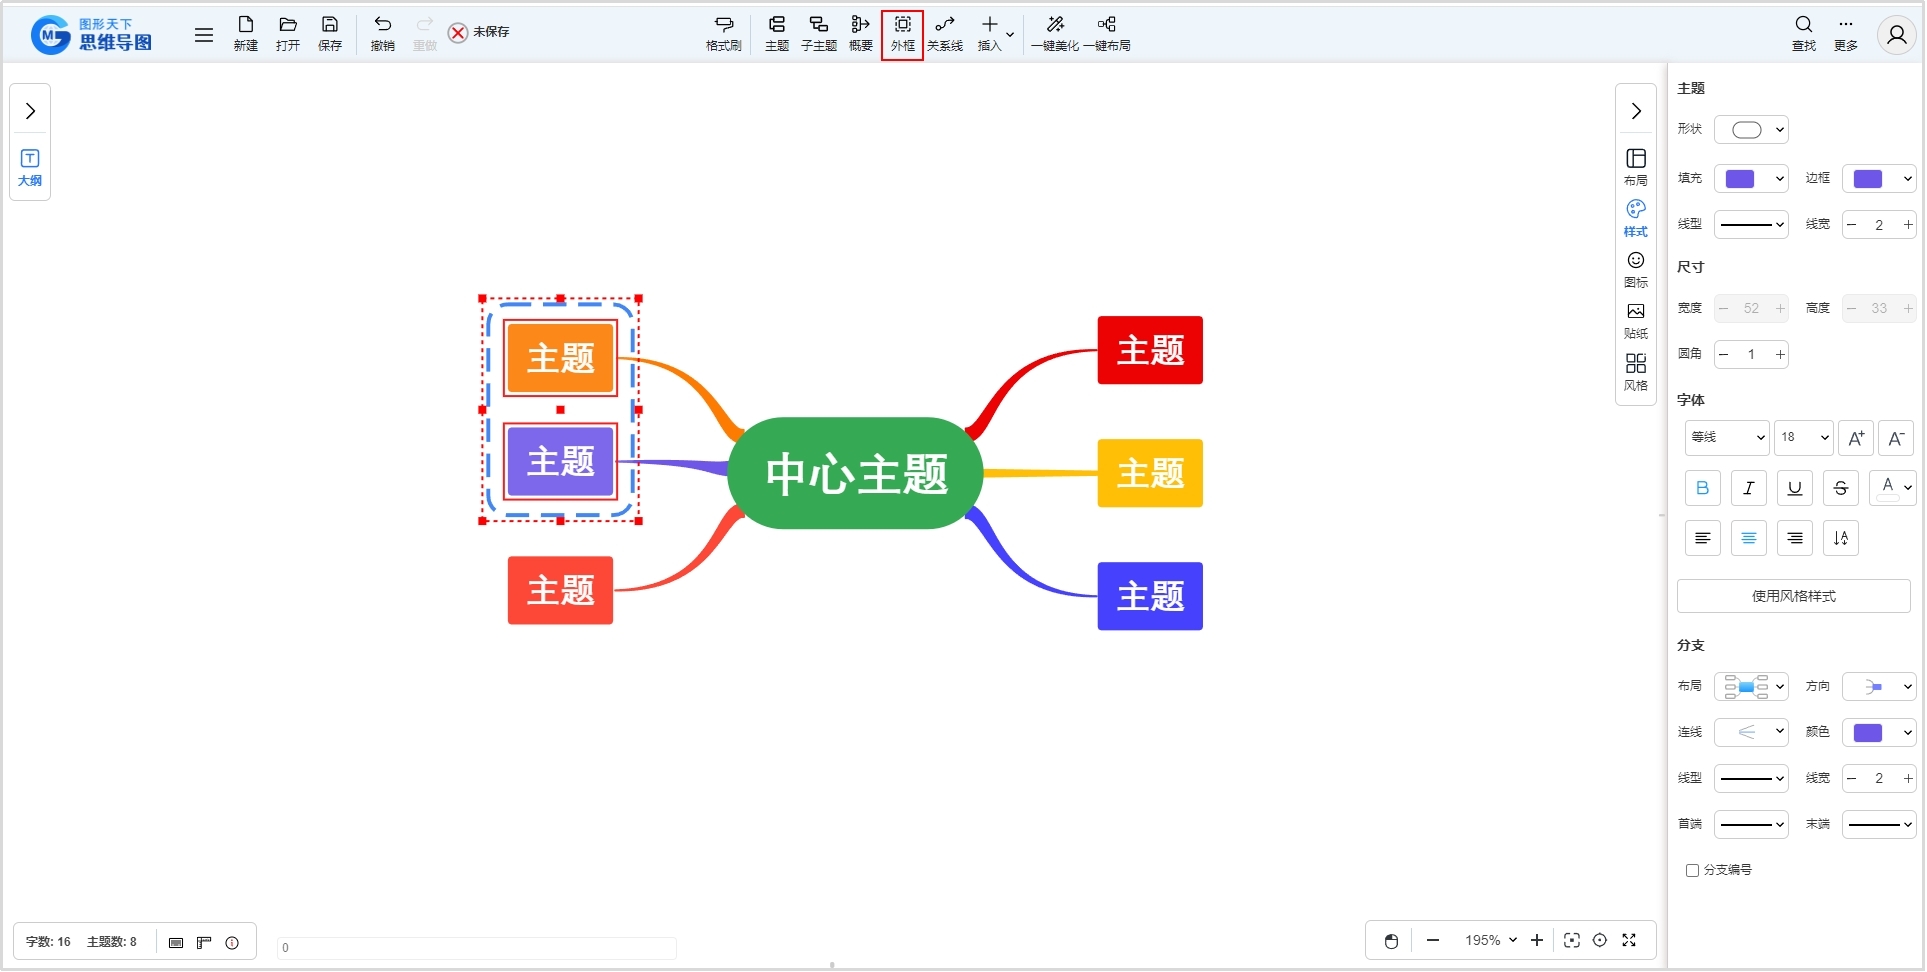Toggle italic text formatting
The width and height of the screenshot is (1927, 972).
(1749, 488)
